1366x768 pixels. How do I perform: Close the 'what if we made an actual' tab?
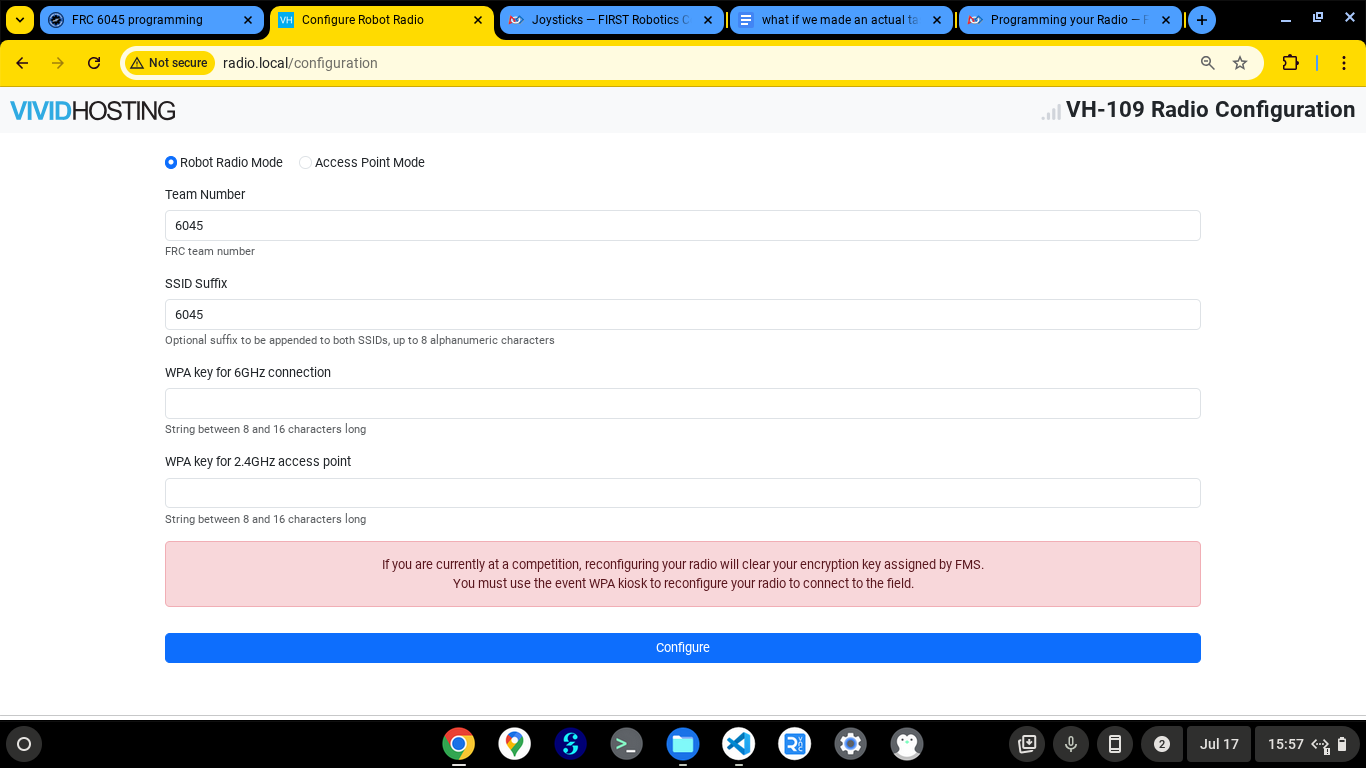point(937,20)
